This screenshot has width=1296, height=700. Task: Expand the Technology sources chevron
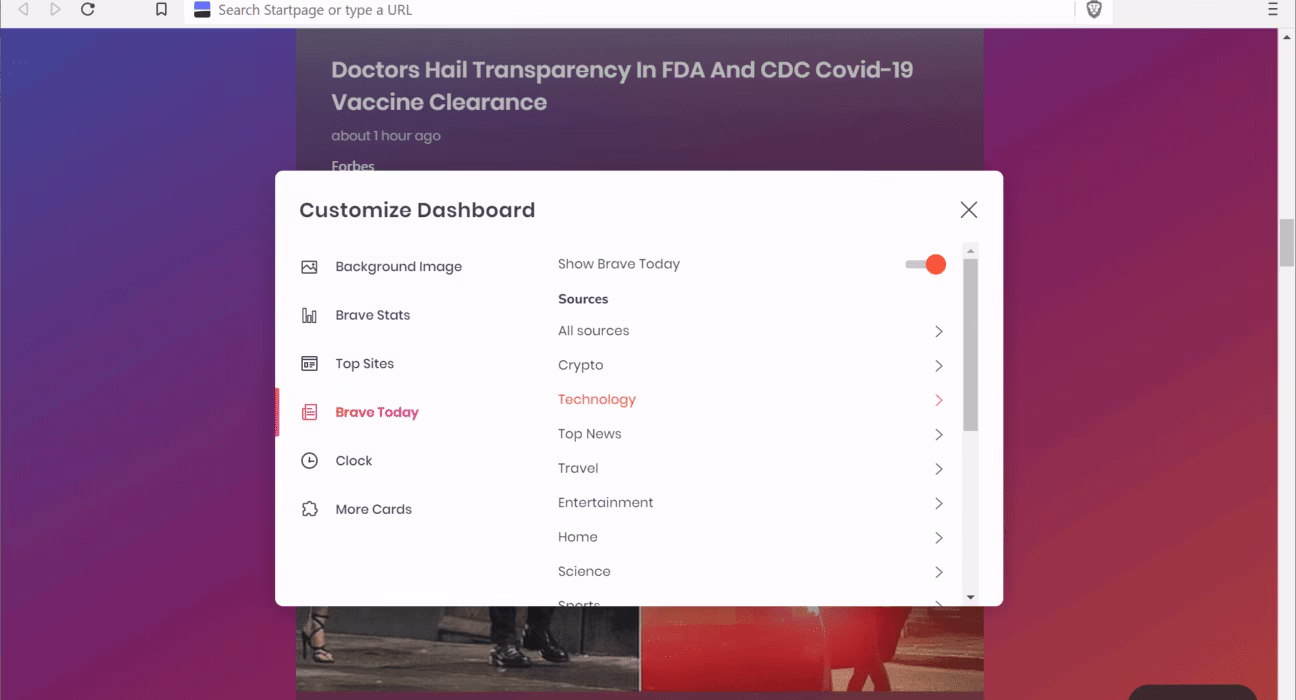[x=938, y=400]
